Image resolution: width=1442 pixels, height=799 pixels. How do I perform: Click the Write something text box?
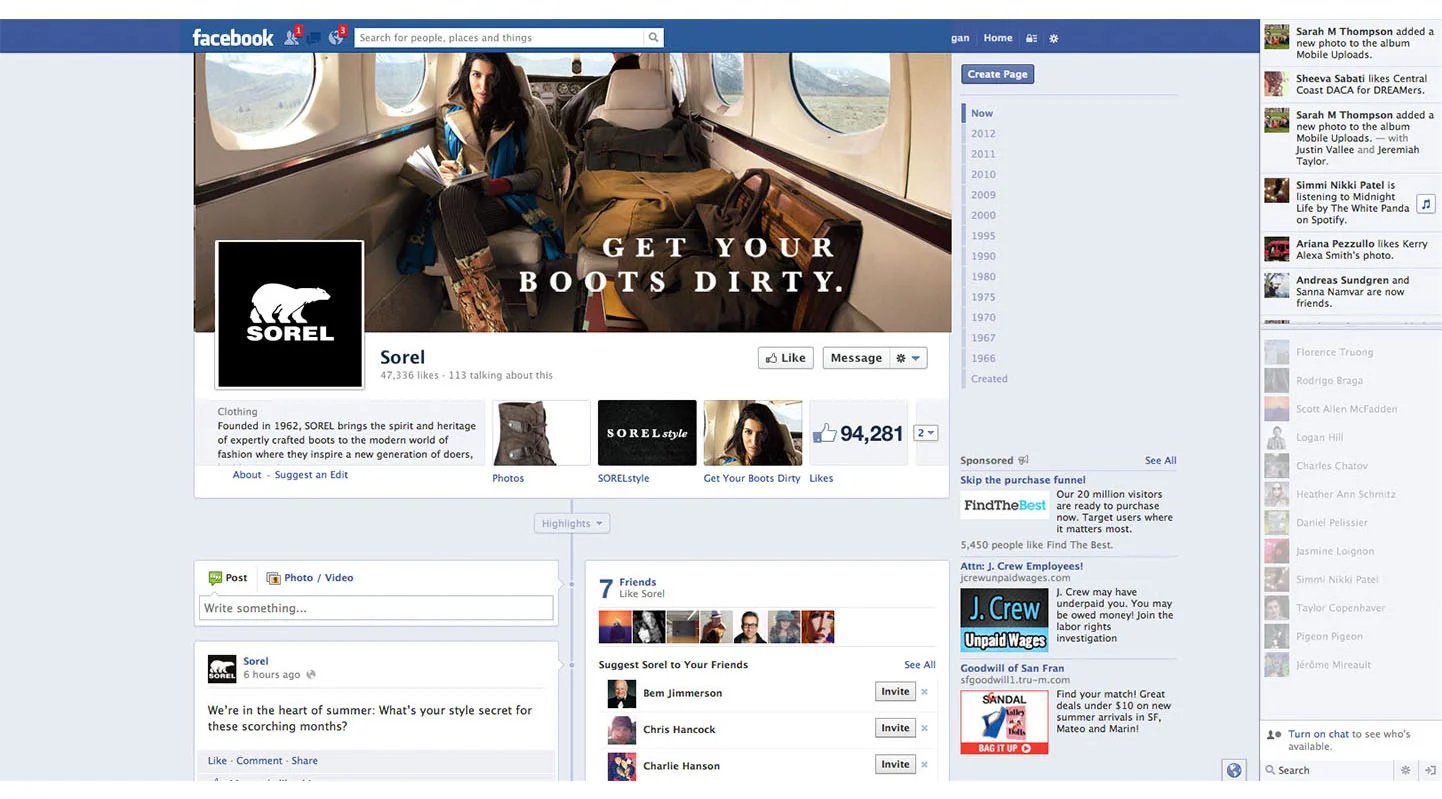coord(376,608)
